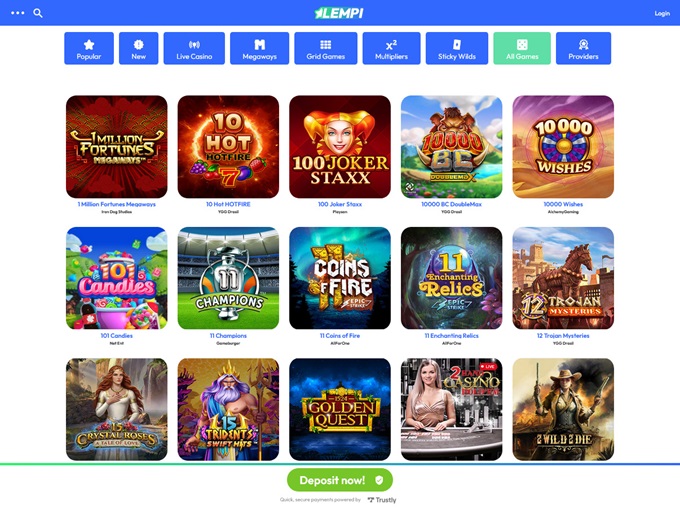Viewport: 680px width, 511px height.
Task: Open the three-dots menu icon
Action: [17, 13]
